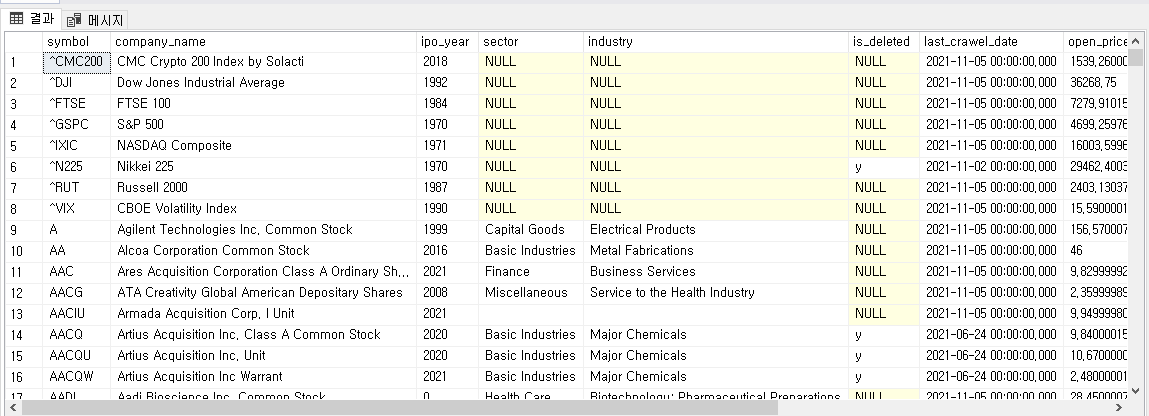Click open_price 46 cell in AA row

tap(1096, 251)
